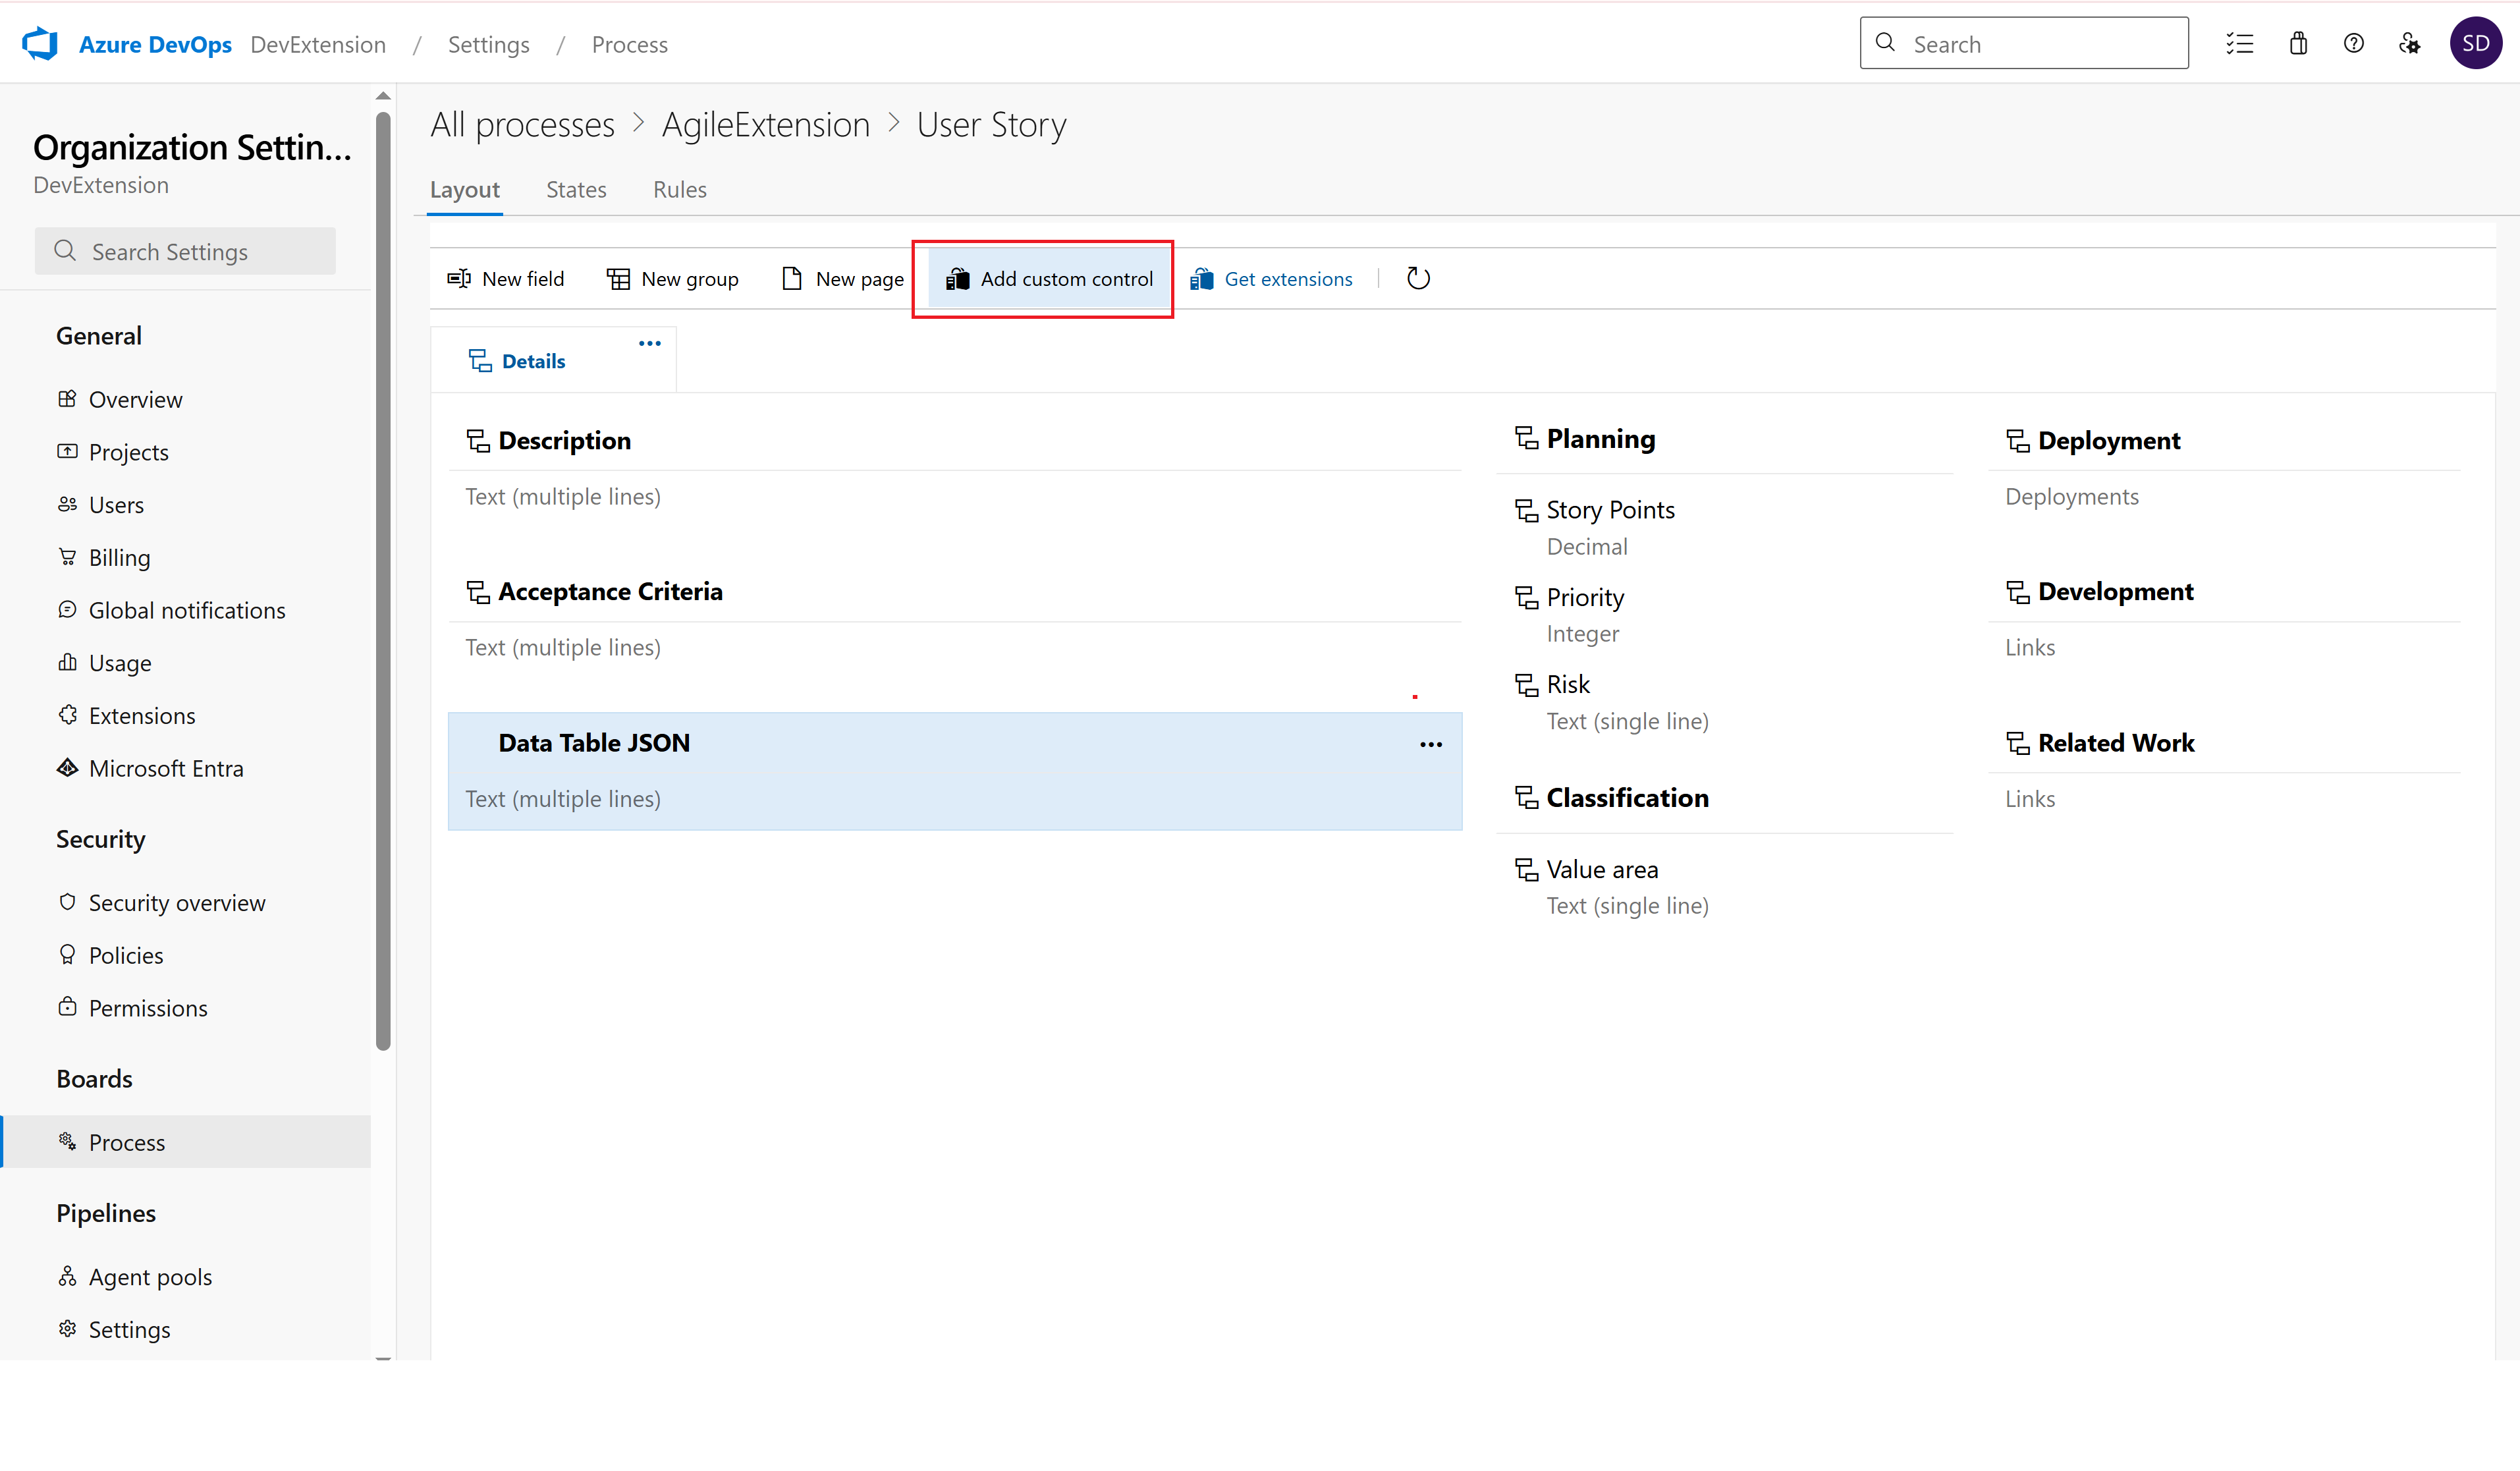Click the SD profile avatar
This screenshot has width=2520, height=1471.
tap(2475, 44)
